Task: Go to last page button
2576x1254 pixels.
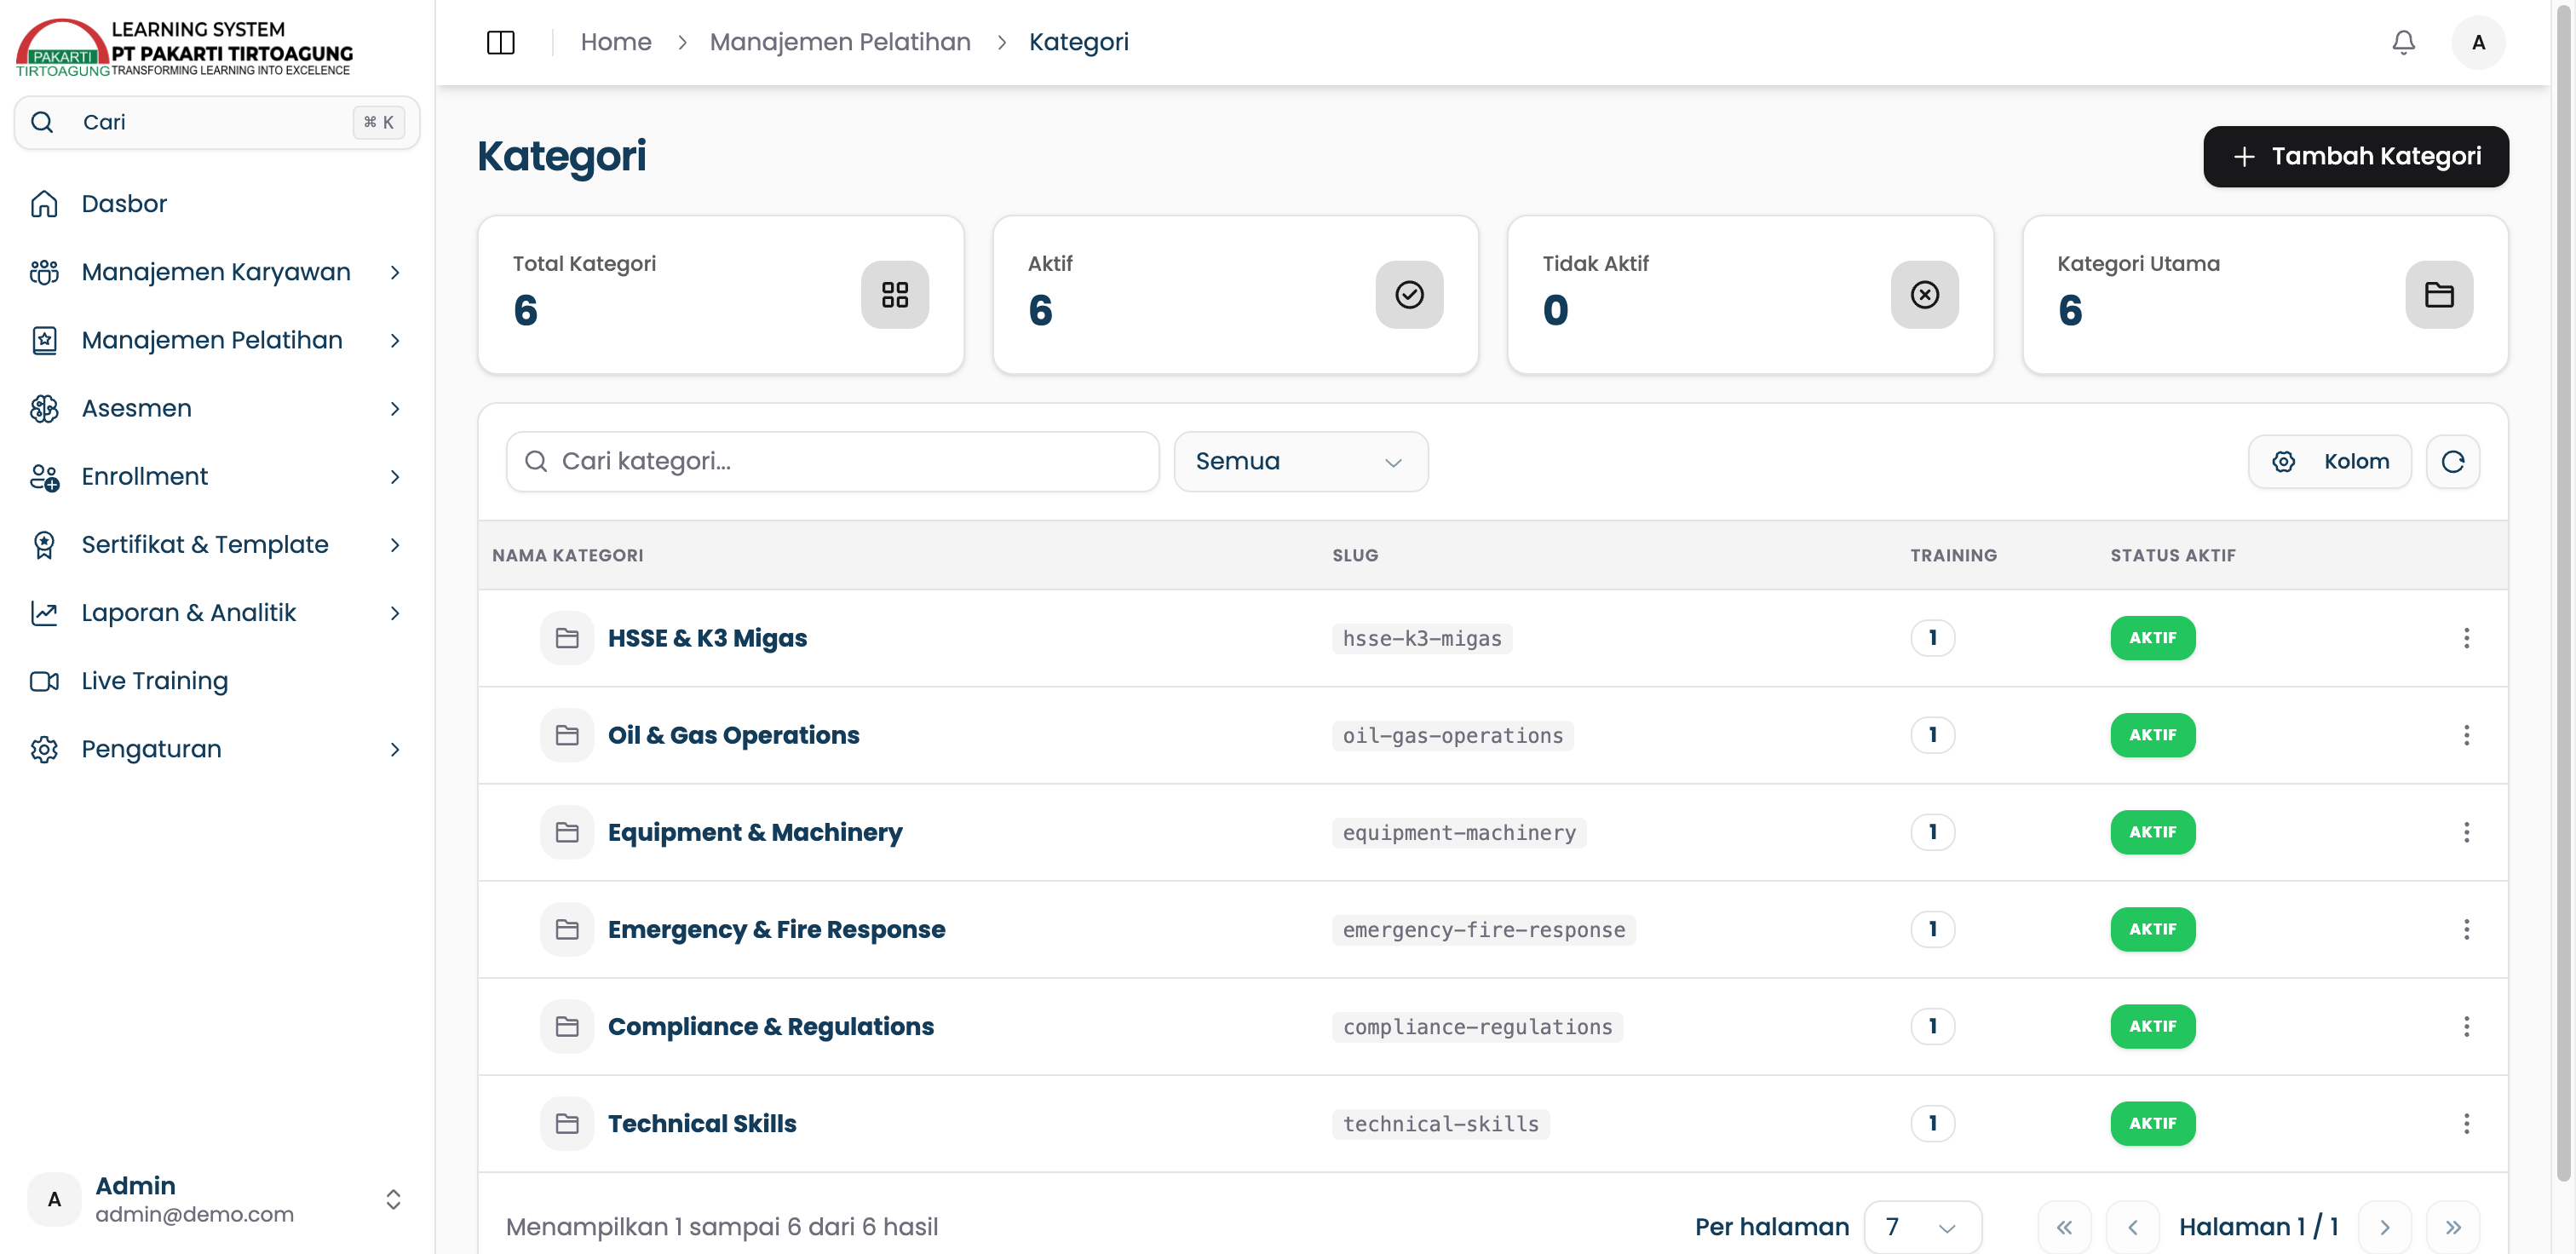Action: coord(2452,1226)
